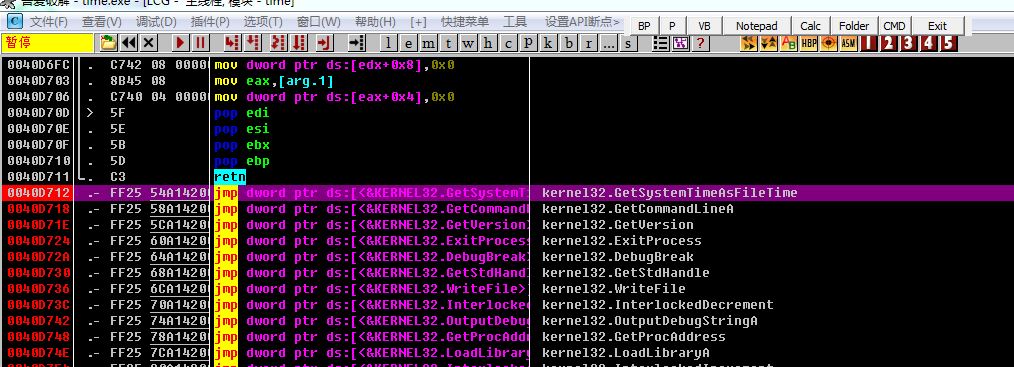The height and width of the screenshot is (367, 1014).
Task: Open Source window with the s button
Action: point(628,43)
